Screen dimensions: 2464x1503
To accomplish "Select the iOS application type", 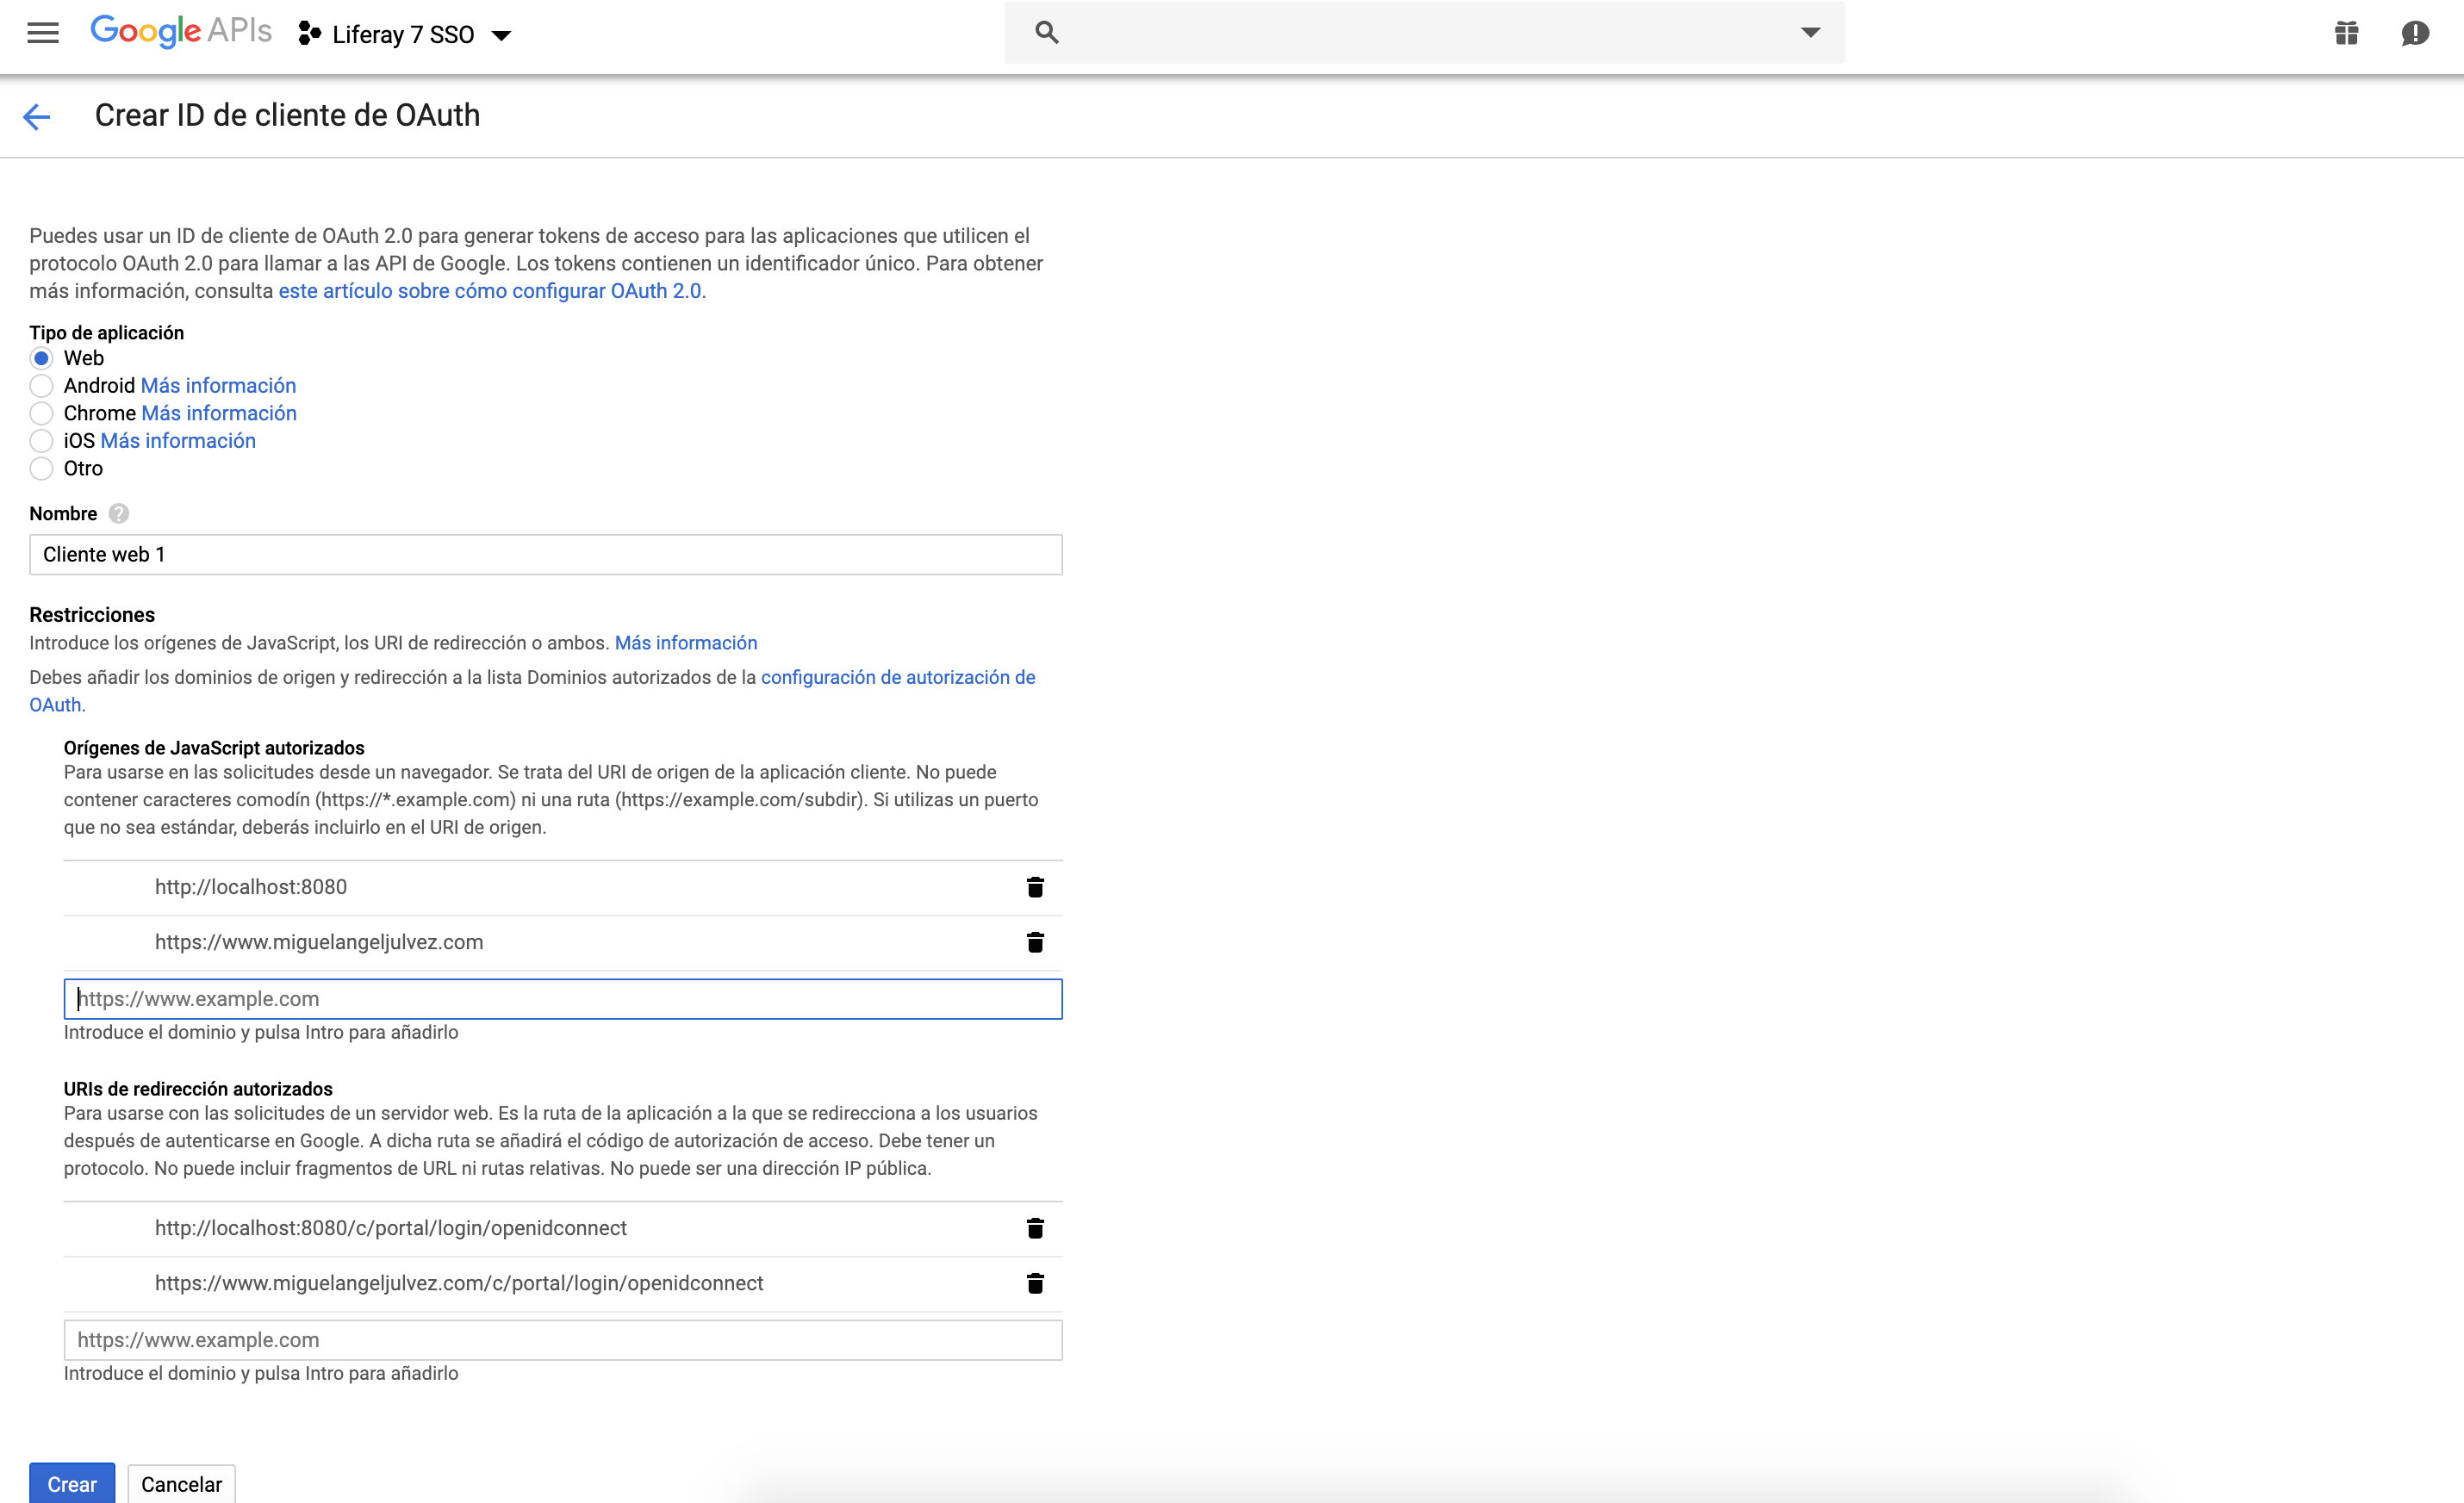I will pos(41,441).
